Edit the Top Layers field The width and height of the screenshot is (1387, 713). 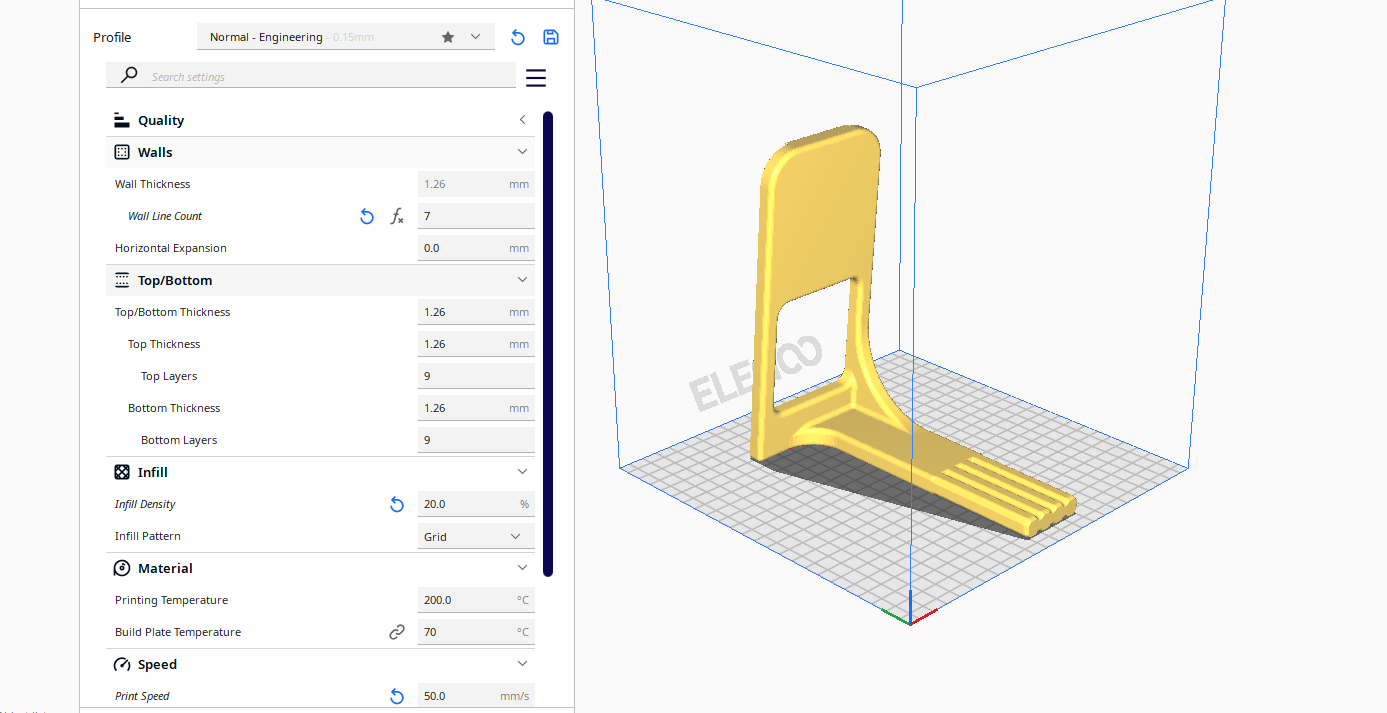476,376
